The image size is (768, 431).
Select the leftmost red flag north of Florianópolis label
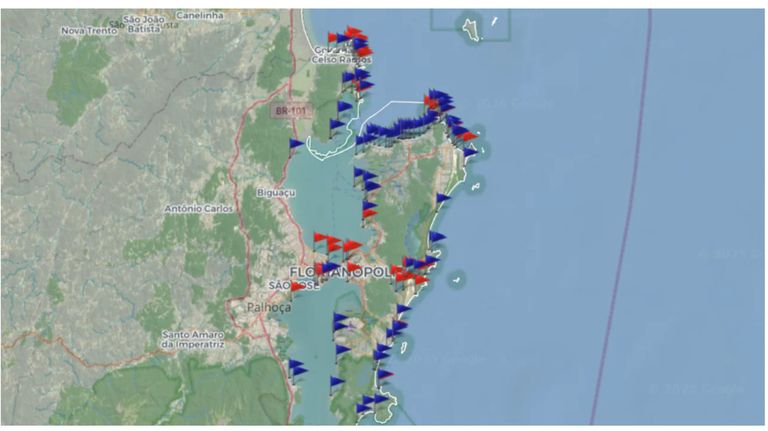tap(321, 238)
